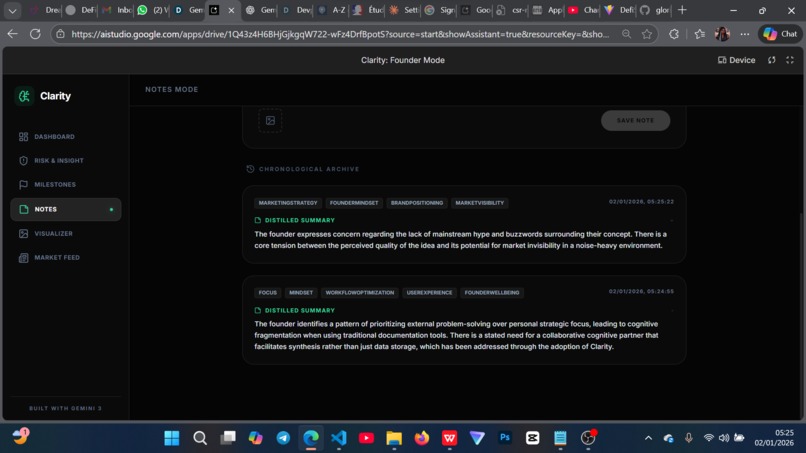Click the zoom magnifier icon in address bar
The image size is (806, 453).
[x=626, y=34]
